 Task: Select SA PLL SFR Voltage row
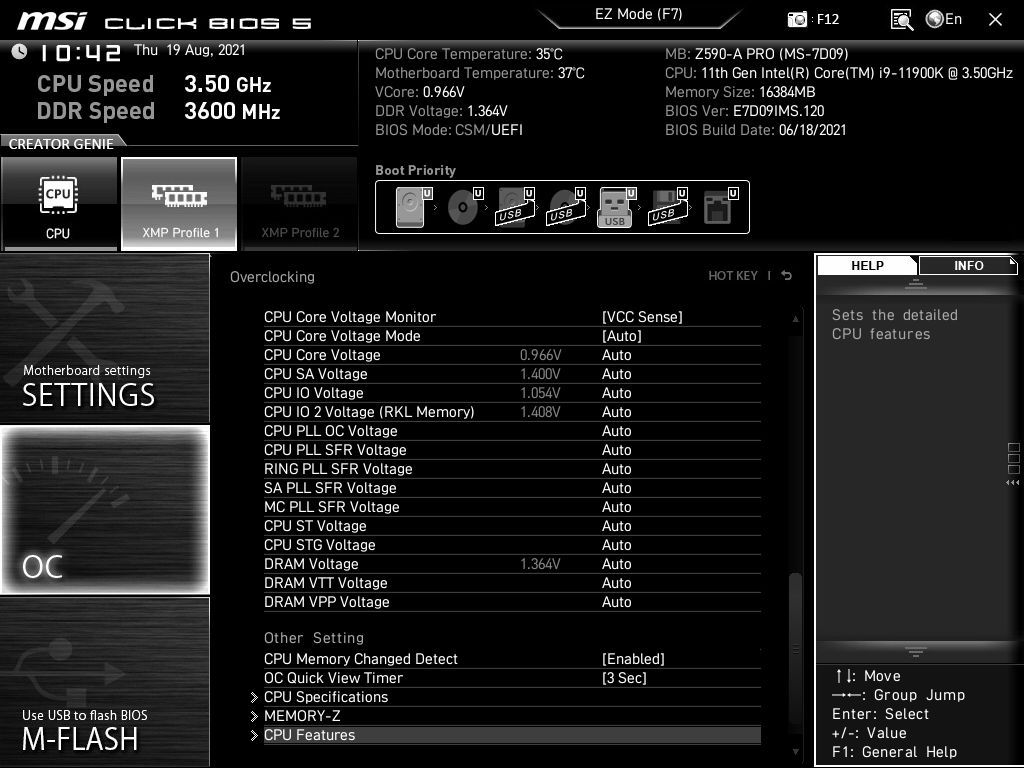512,488
